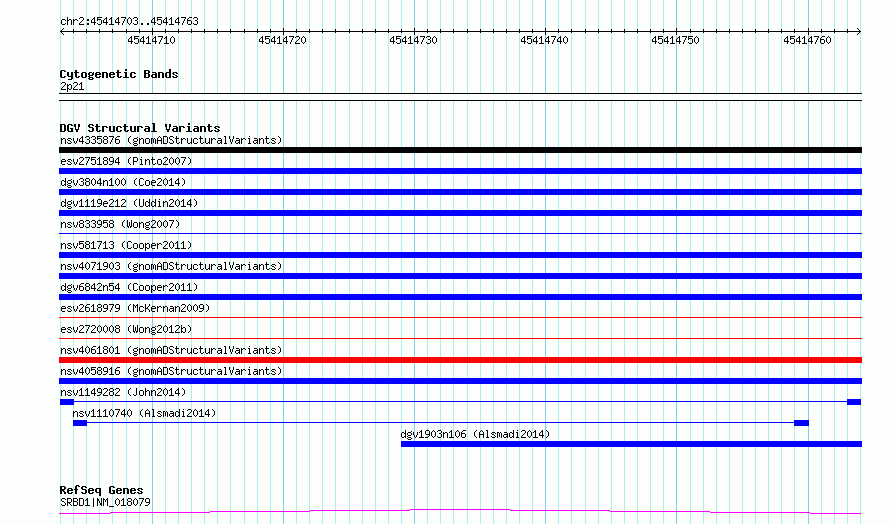
Task: Open variant esv2720008 (Wong2012b) label
Action: [x=126, y=329]
